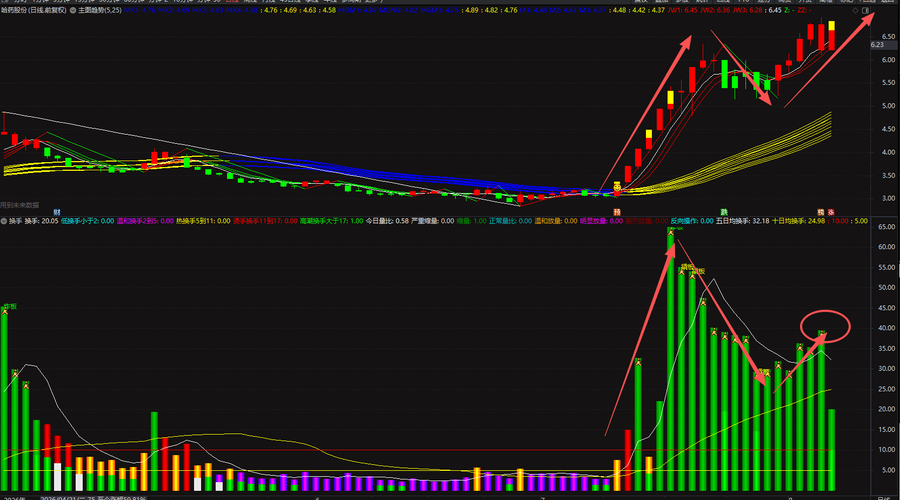Screen dimensions: 900x500
Task: Click 反向操作: 0.00 readout
Action: [x=692, y=221]
